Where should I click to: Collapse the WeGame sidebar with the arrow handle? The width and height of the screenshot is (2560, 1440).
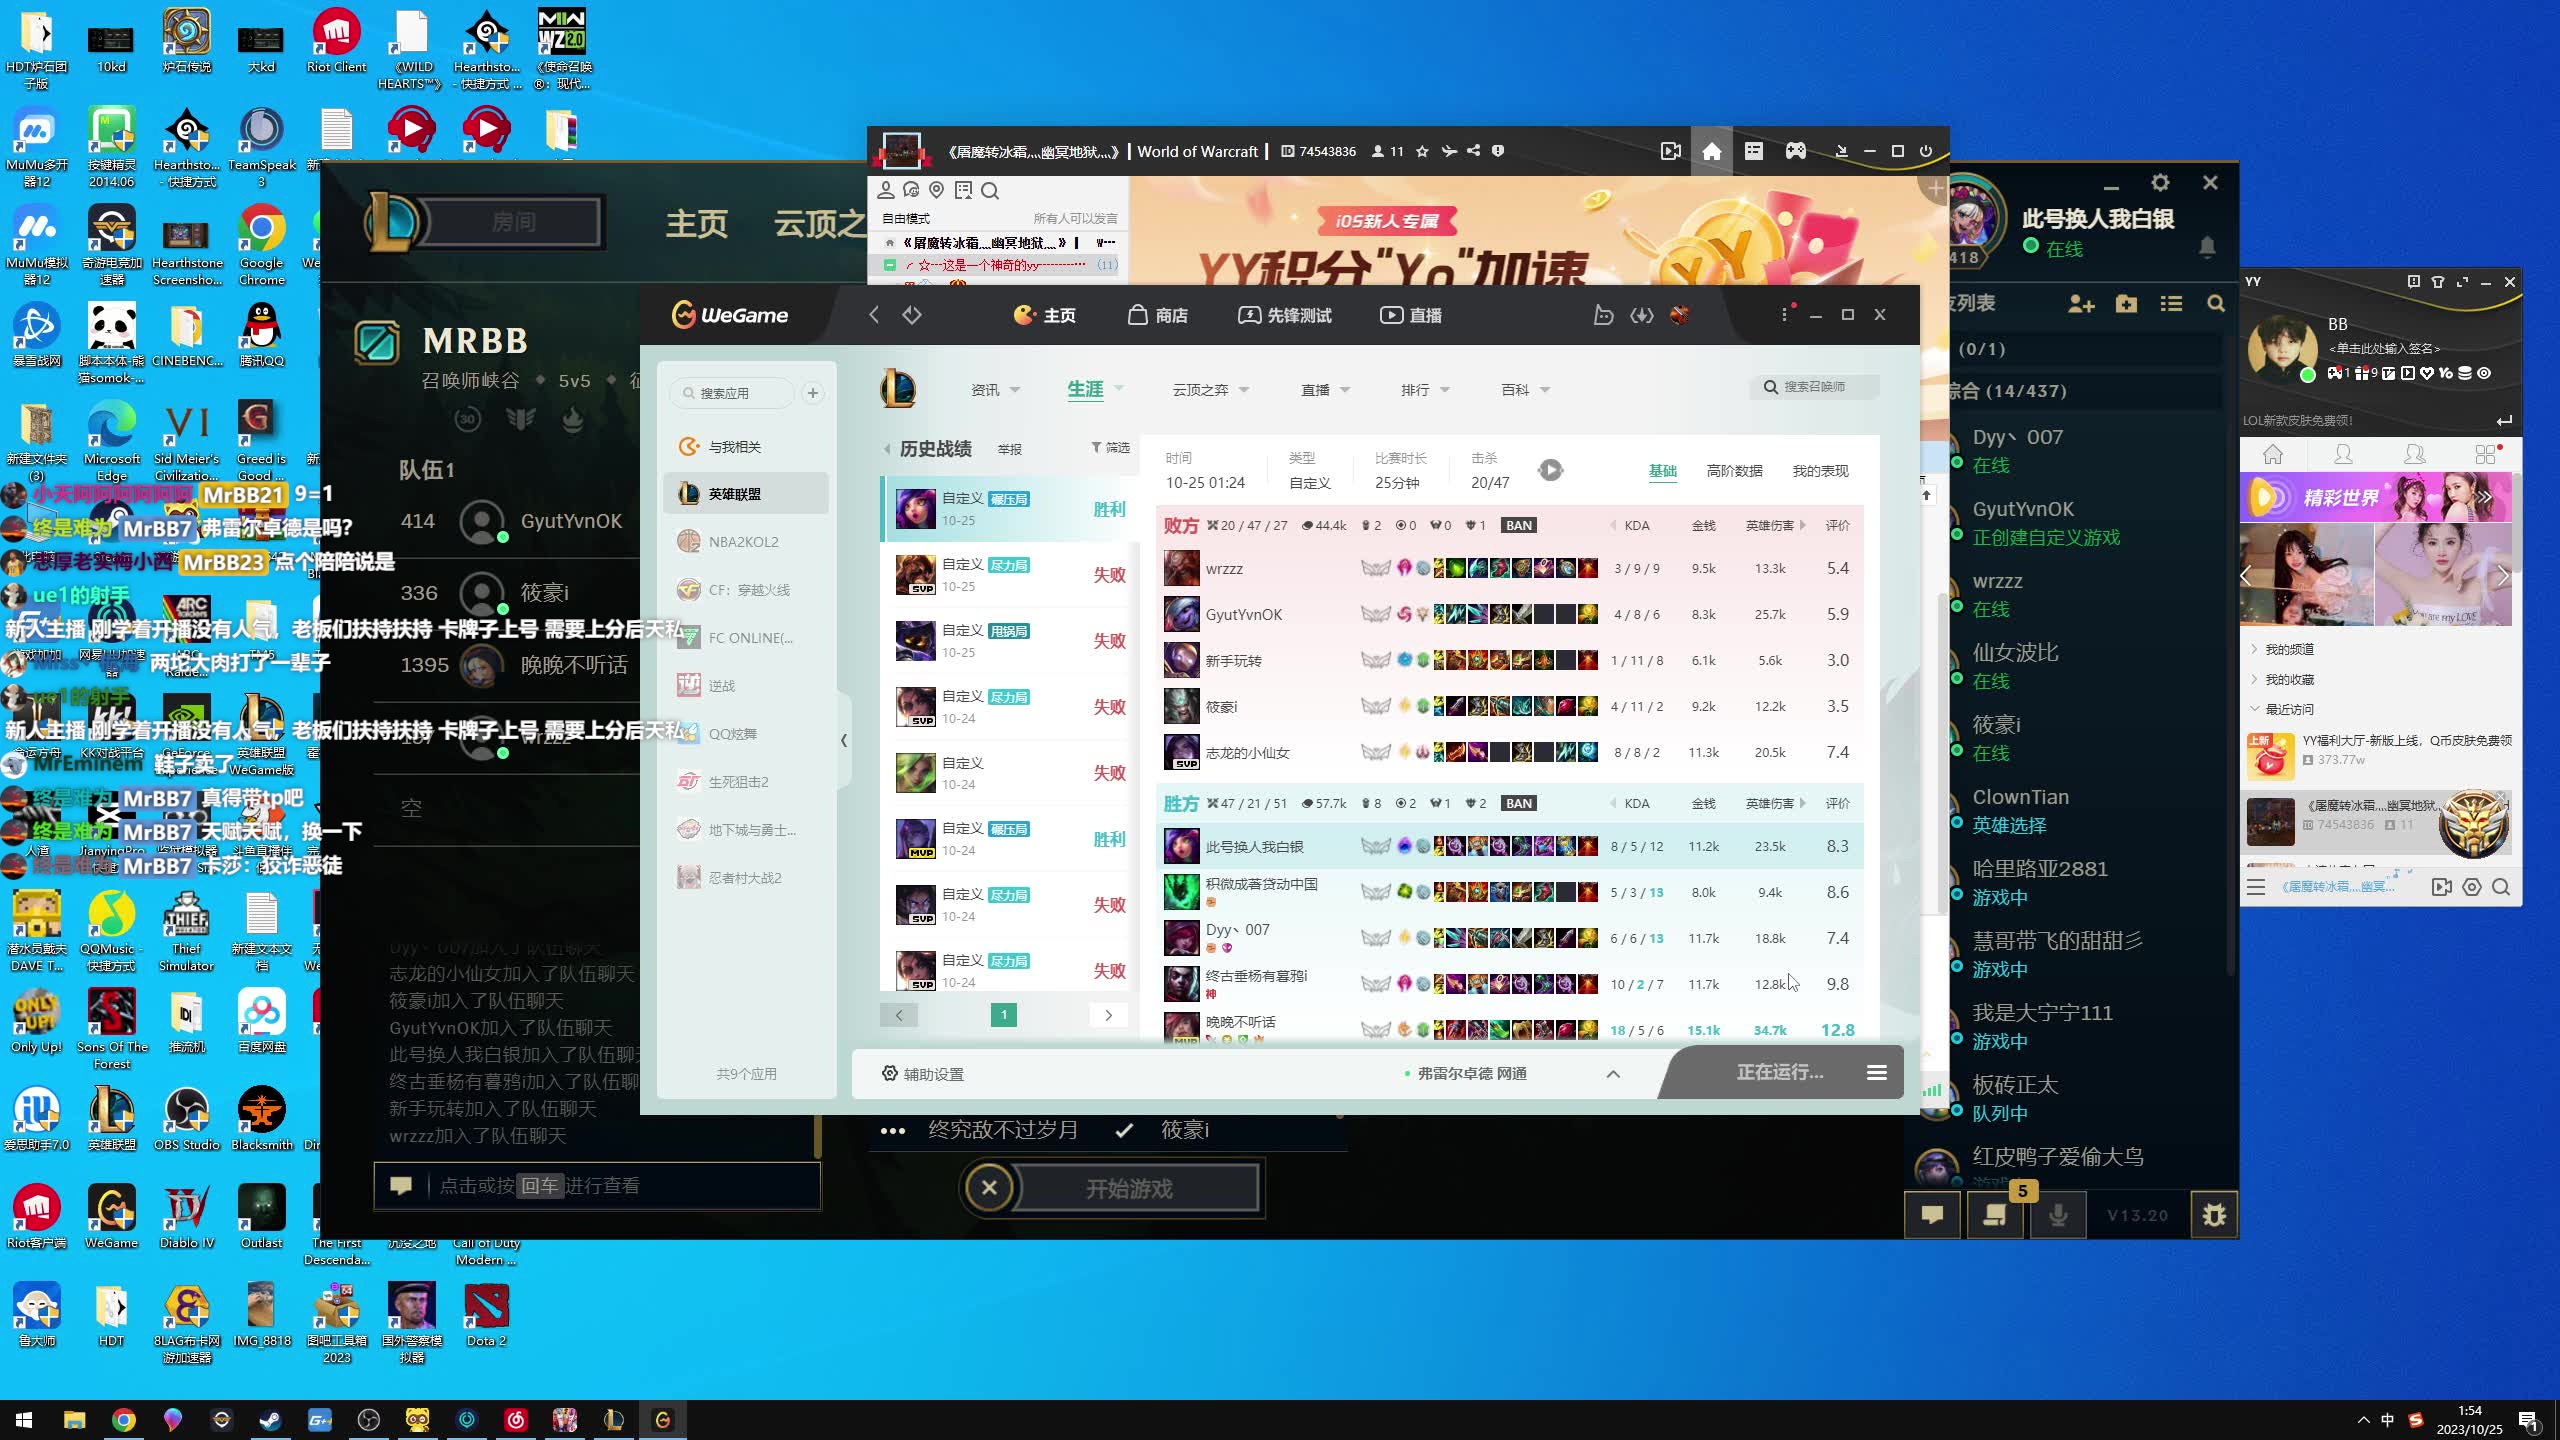click(844, 740)
